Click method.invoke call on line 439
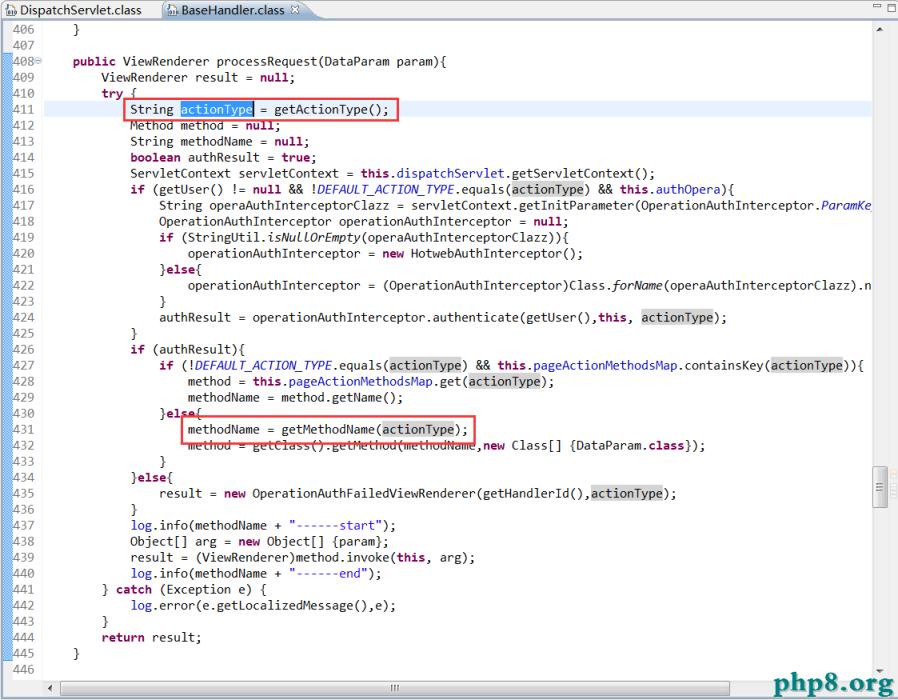Image resolution: width=898 pixels, height=700 pixels. (x=343, y=558)
